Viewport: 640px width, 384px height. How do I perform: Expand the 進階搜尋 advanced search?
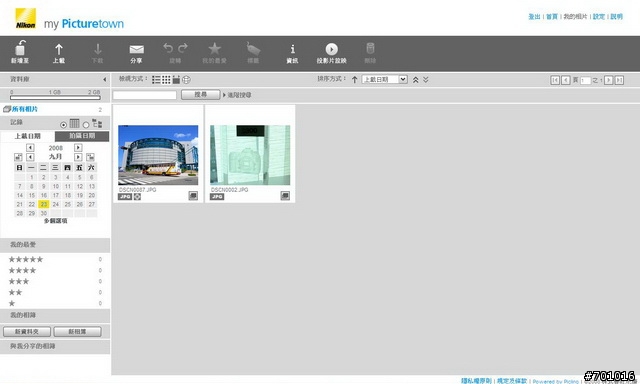tap(237, 95)
